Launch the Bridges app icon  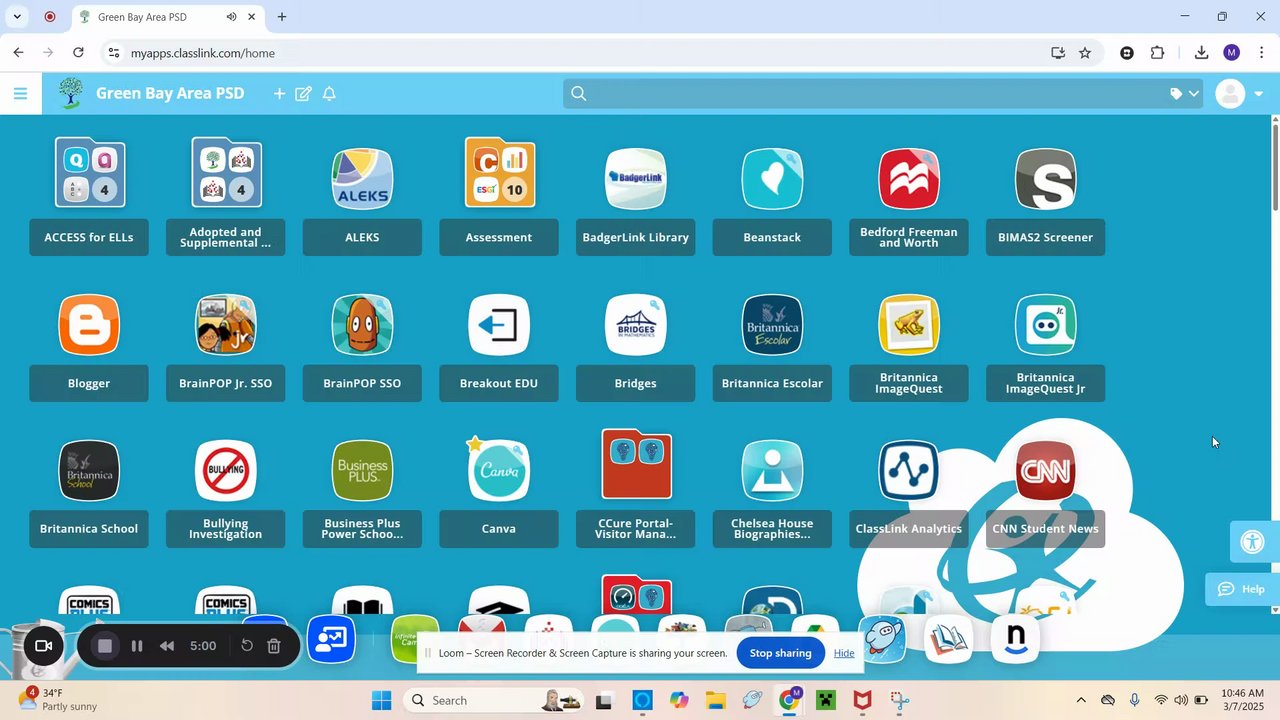pyautogui.click(x=636, y=325)
